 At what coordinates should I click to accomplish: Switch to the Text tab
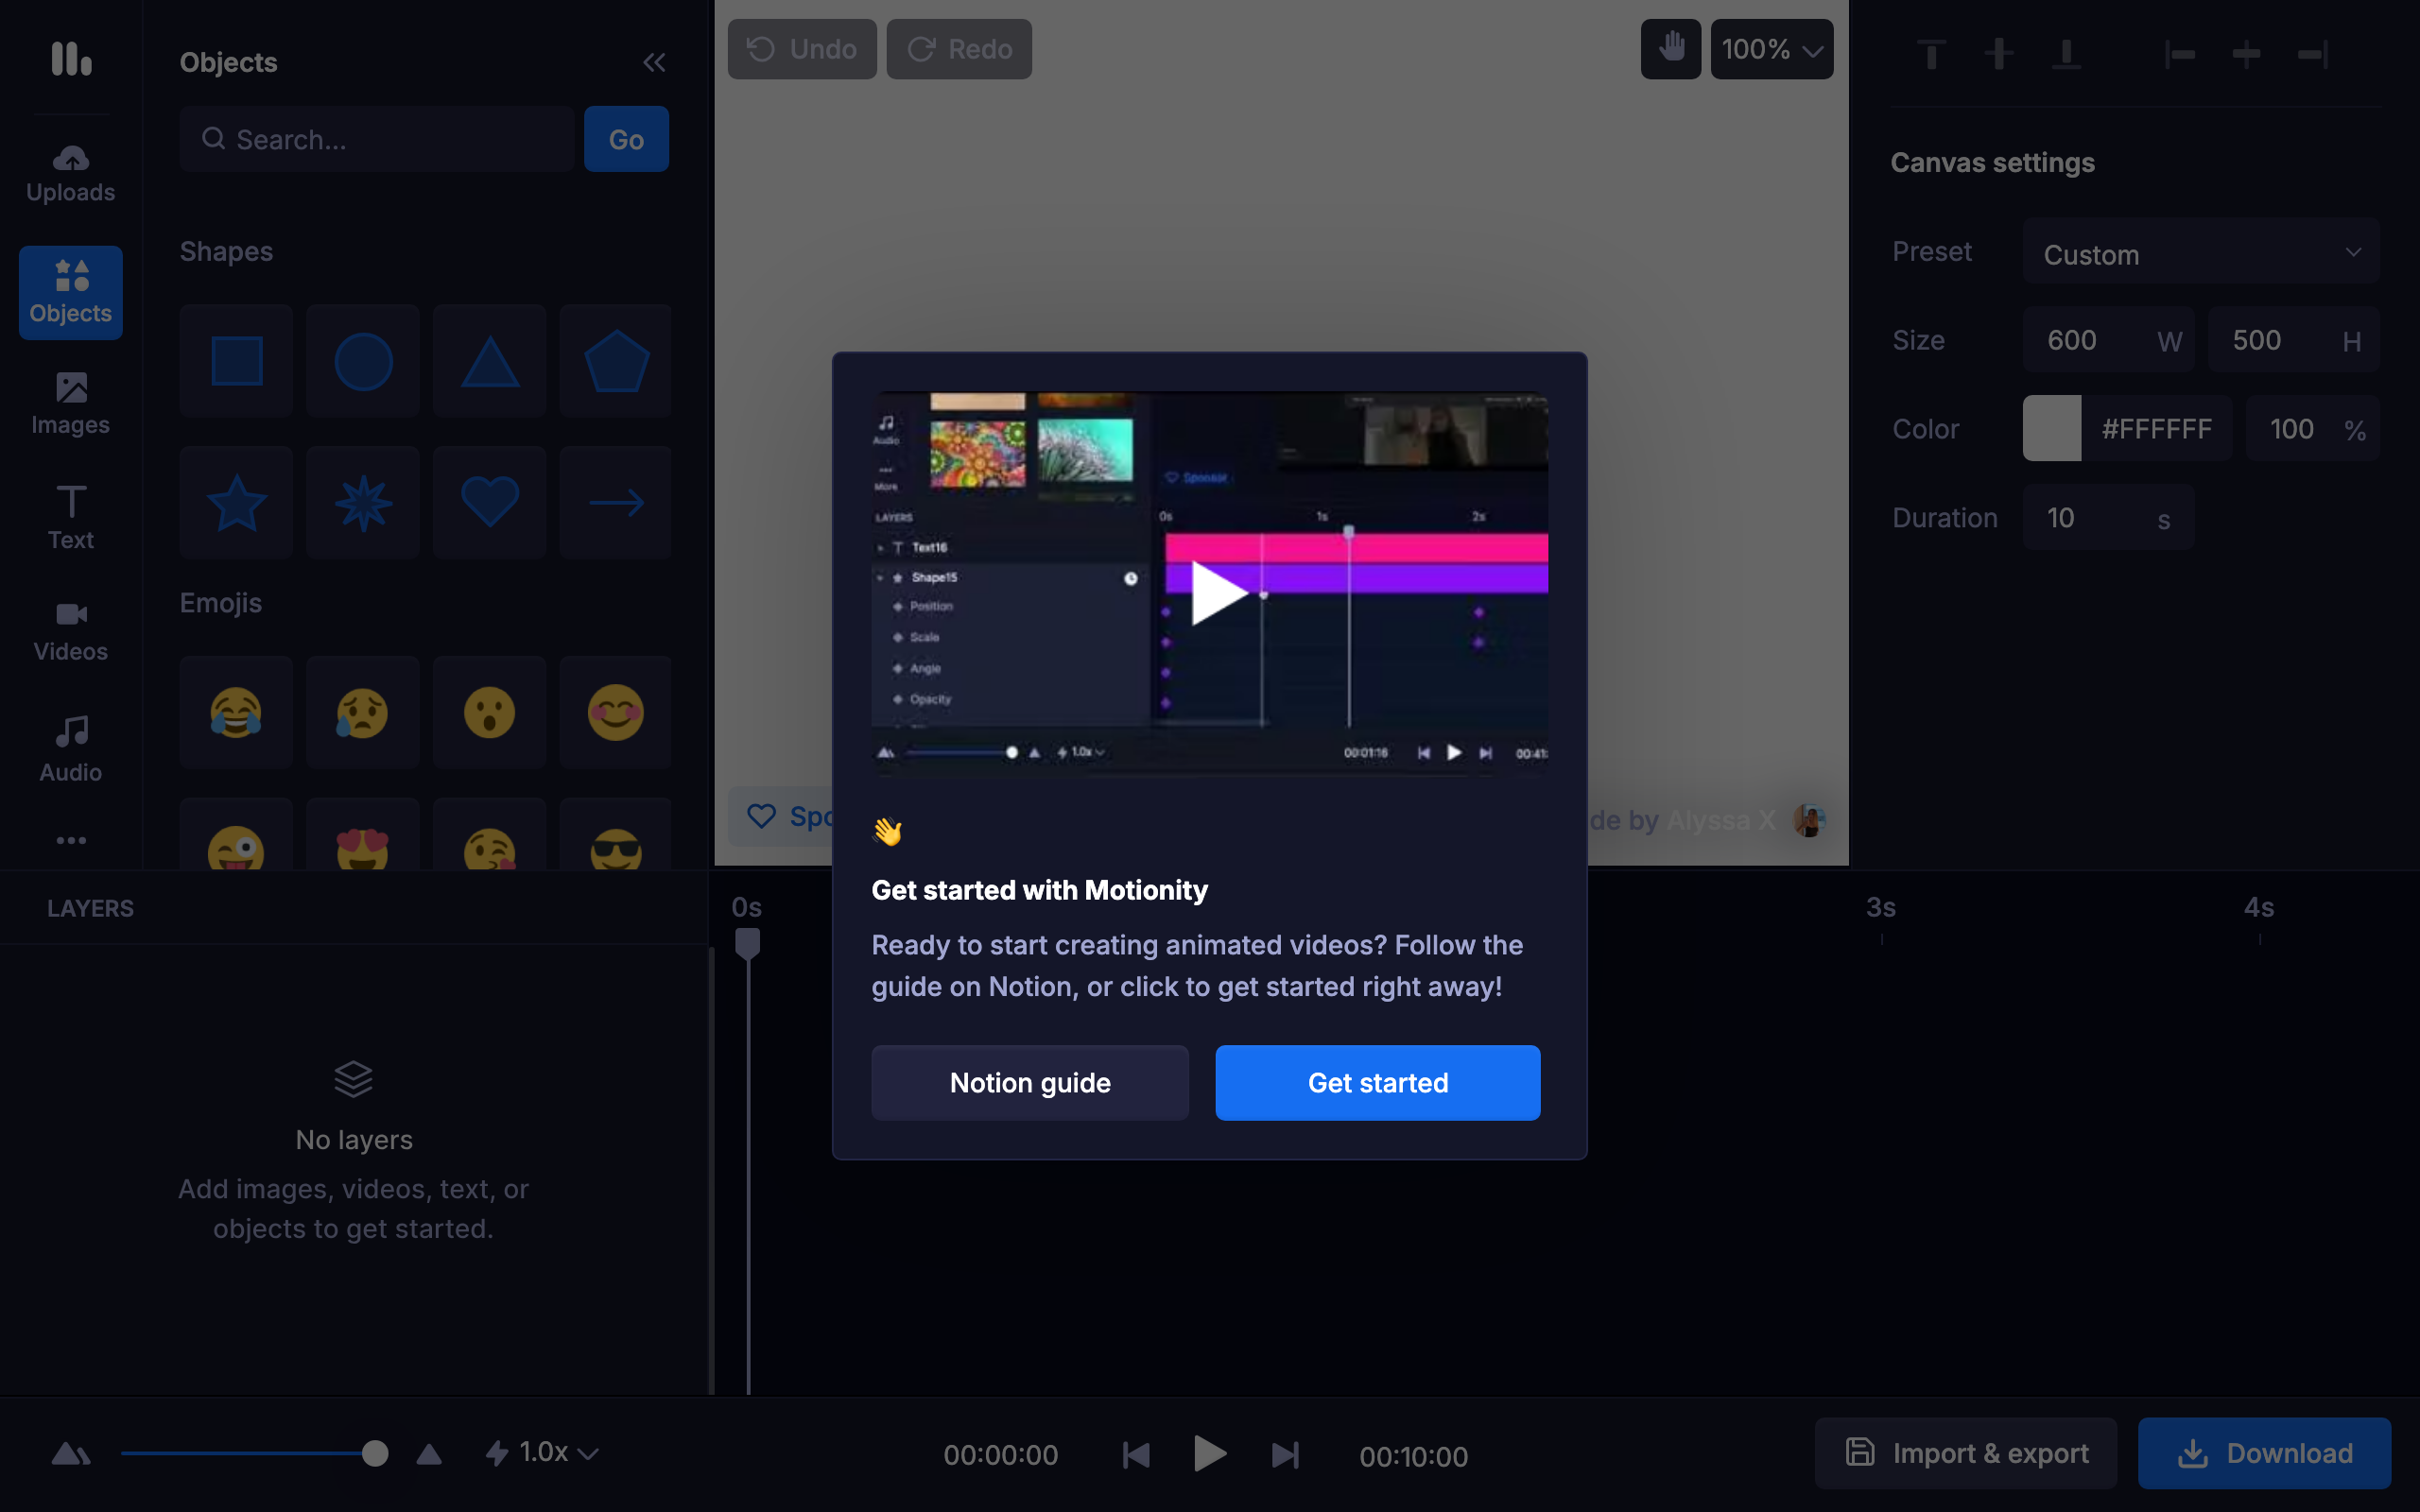pos(70,518)
